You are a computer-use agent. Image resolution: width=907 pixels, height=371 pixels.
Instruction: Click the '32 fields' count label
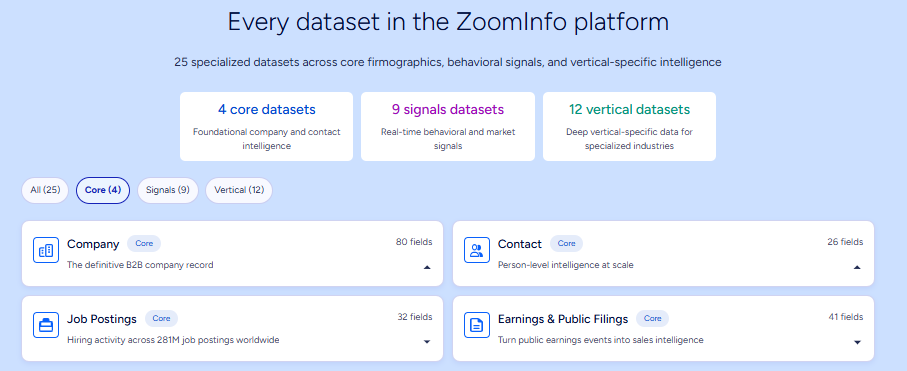415,317
